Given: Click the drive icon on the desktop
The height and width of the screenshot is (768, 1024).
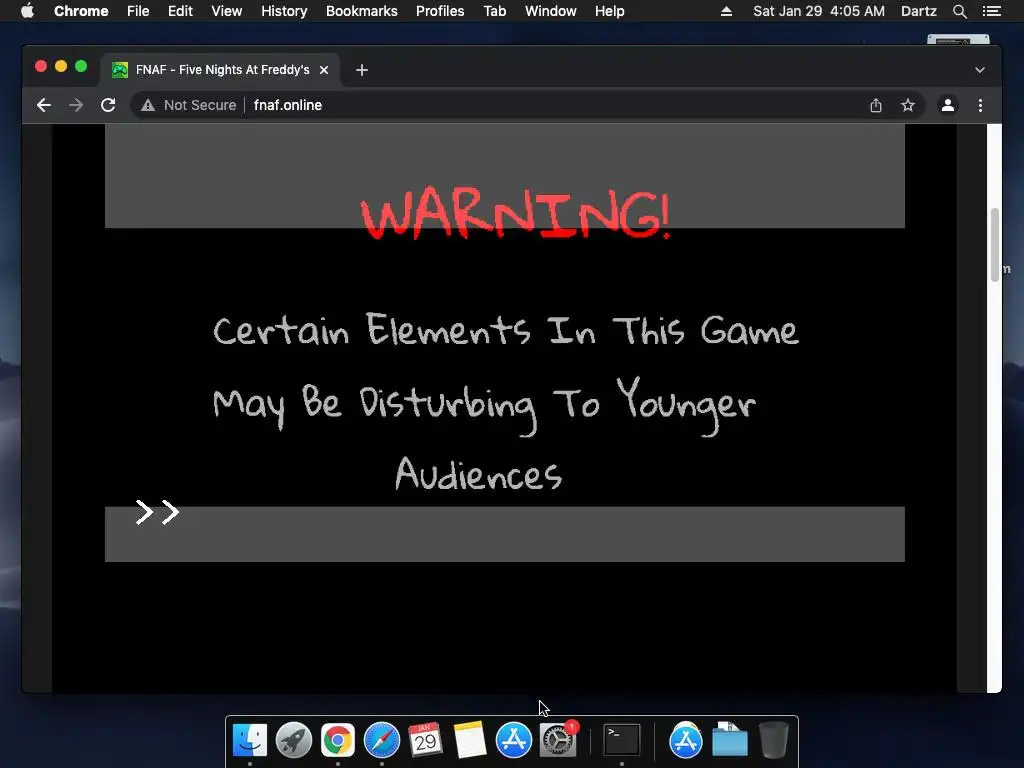Looking at the screenshot, I should (x=958, y=39).
